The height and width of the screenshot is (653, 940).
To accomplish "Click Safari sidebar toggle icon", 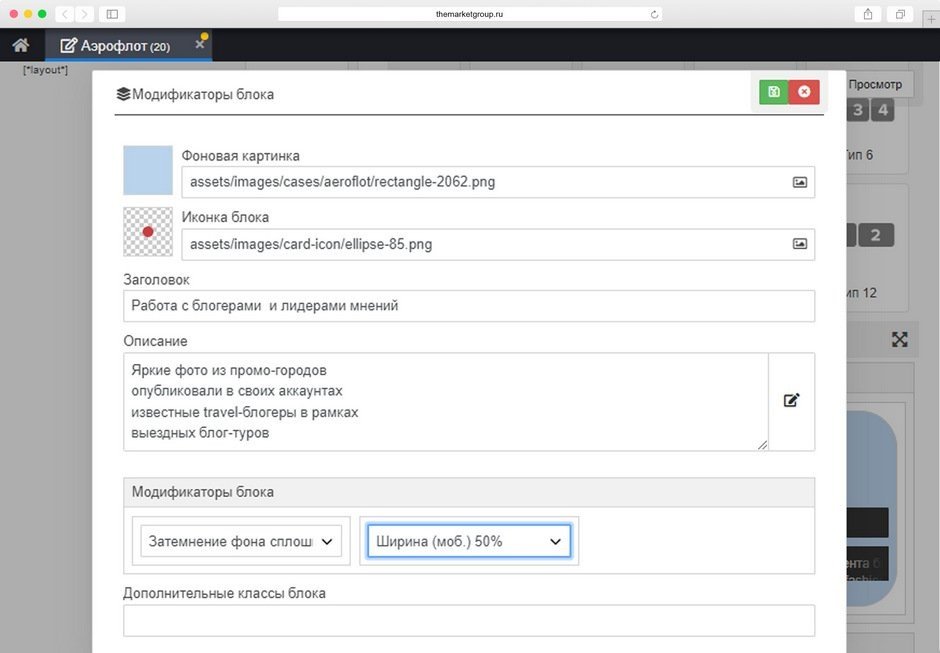I will (x=112, y=14).
